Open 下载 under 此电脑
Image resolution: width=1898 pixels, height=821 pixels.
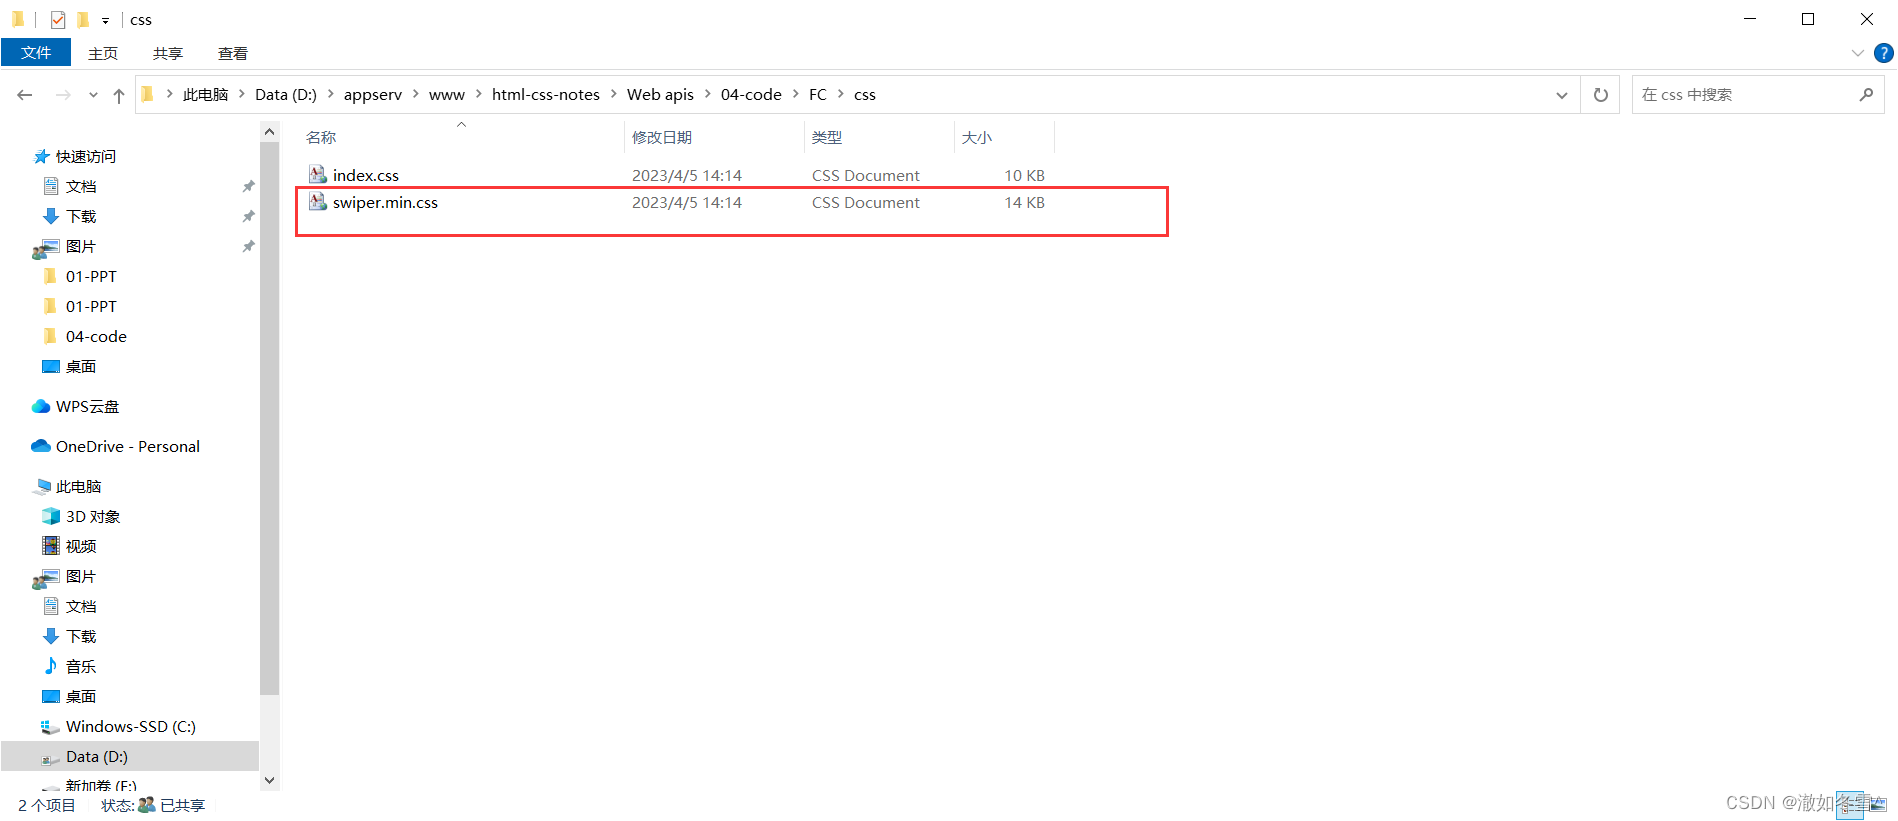pyautogui.click(x=81, y=636)
